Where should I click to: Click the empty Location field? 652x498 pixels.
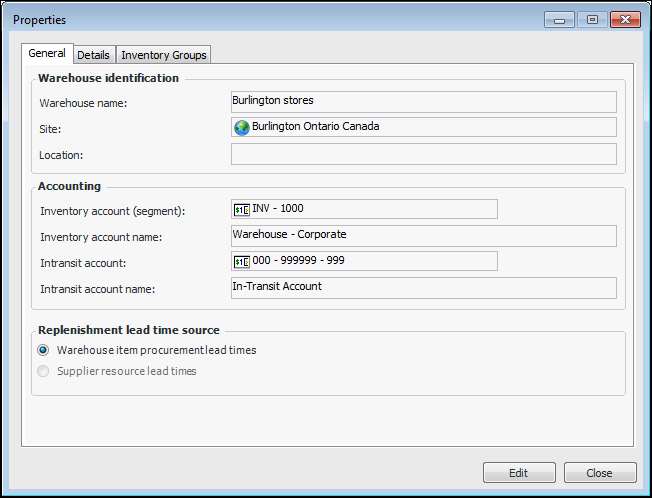pyautogui.click(x=423, y=154)
